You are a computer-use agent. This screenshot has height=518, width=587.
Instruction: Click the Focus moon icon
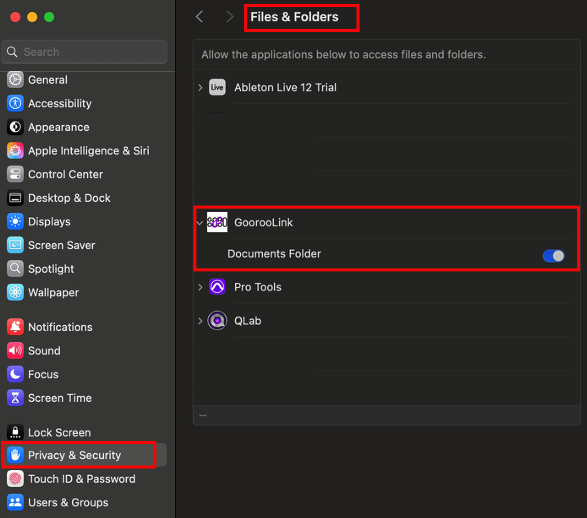[x=15, y=374]
